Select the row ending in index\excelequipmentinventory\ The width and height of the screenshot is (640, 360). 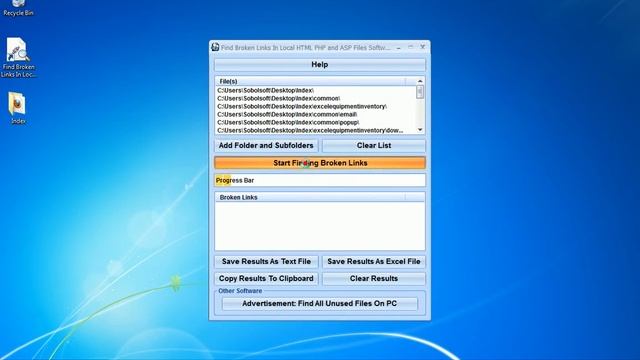[x=316, y=106]
